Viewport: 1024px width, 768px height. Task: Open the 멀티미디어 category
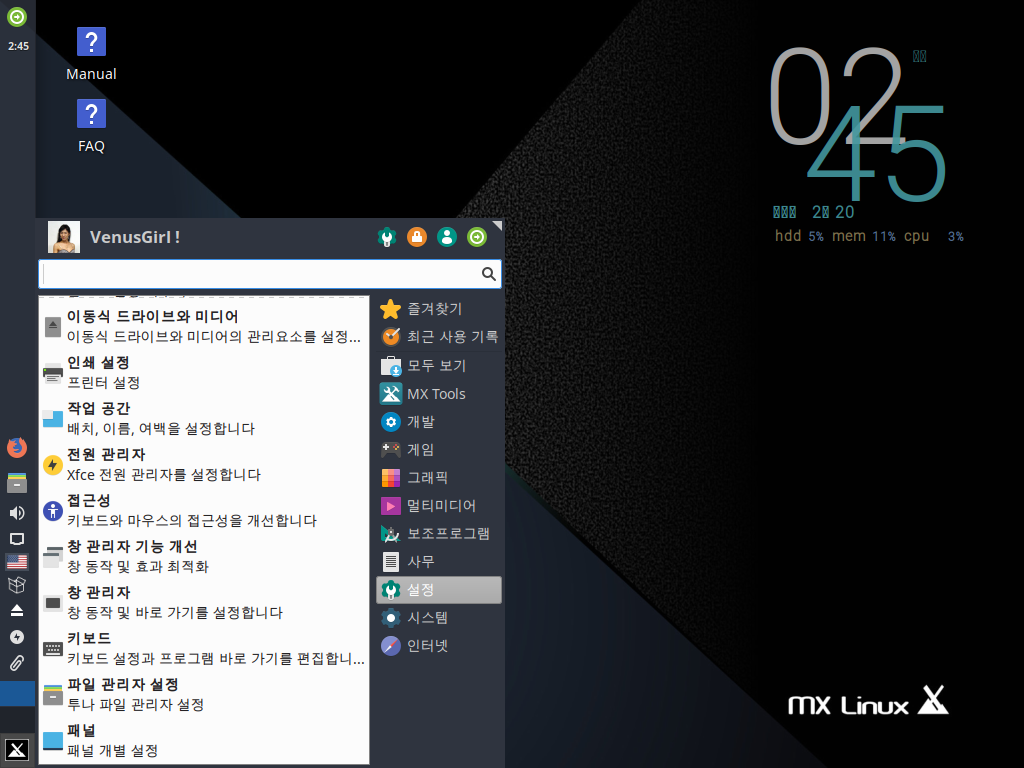coord(439,506)
